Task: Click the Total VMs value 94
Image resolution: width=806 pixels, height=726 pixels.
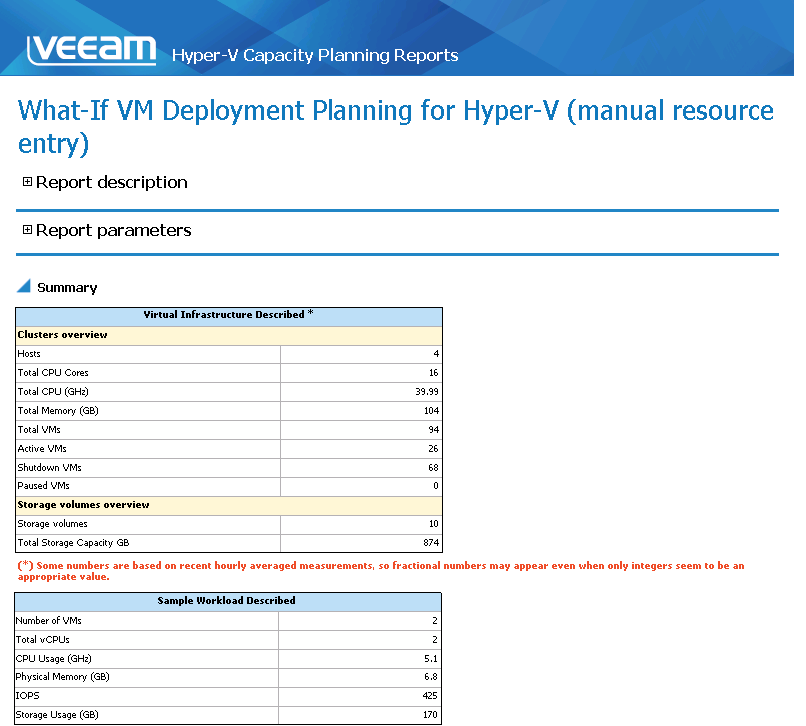Action: click(x=433, y=430)
